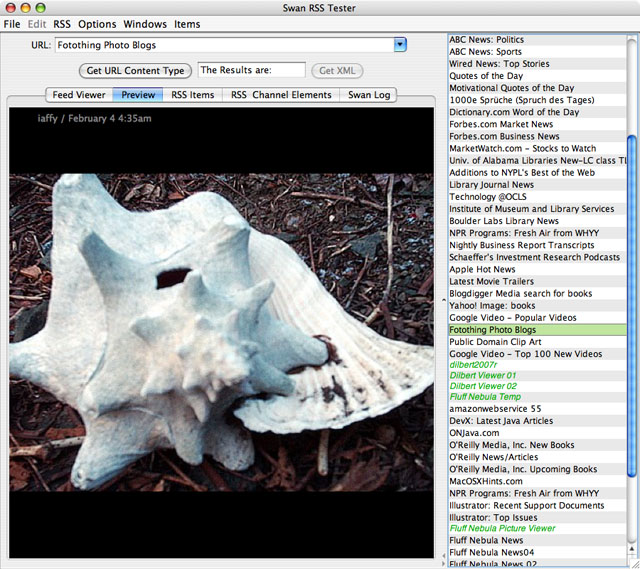Open the File menu
640x569 pixels.
12,24
